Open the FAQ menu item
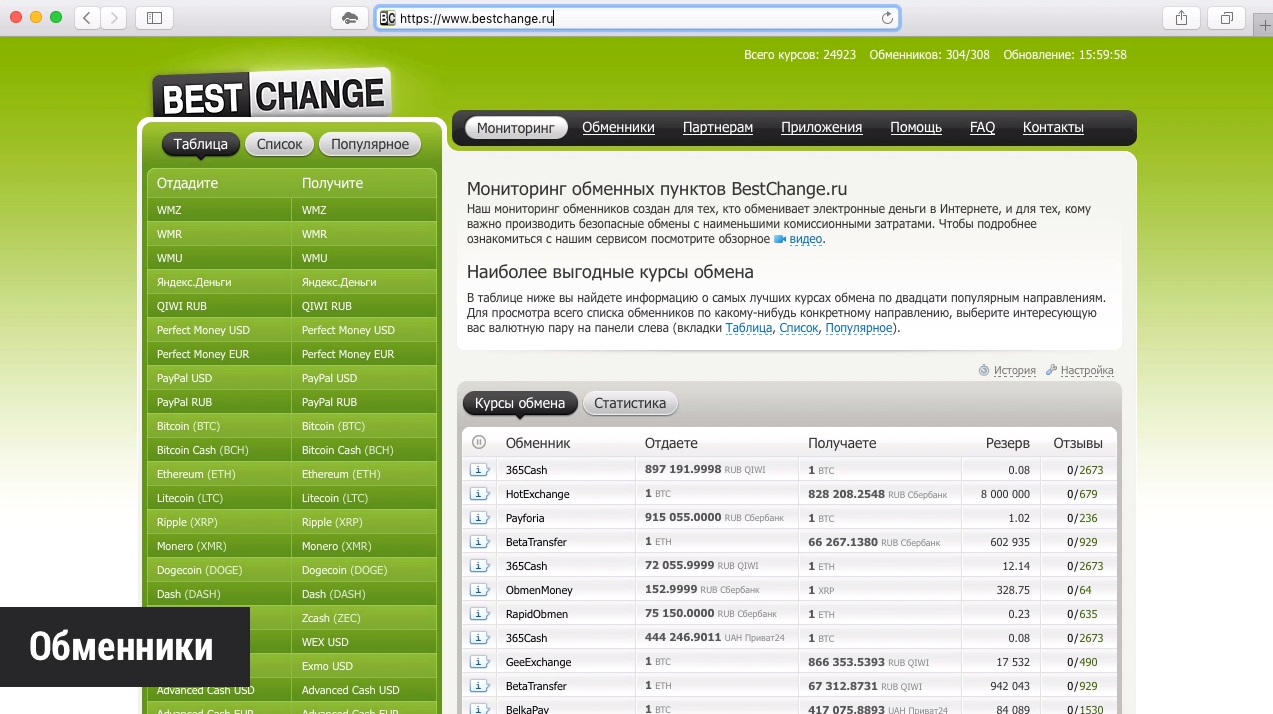The height and width of the screenshot is (714, 1273). pos(982,127)
